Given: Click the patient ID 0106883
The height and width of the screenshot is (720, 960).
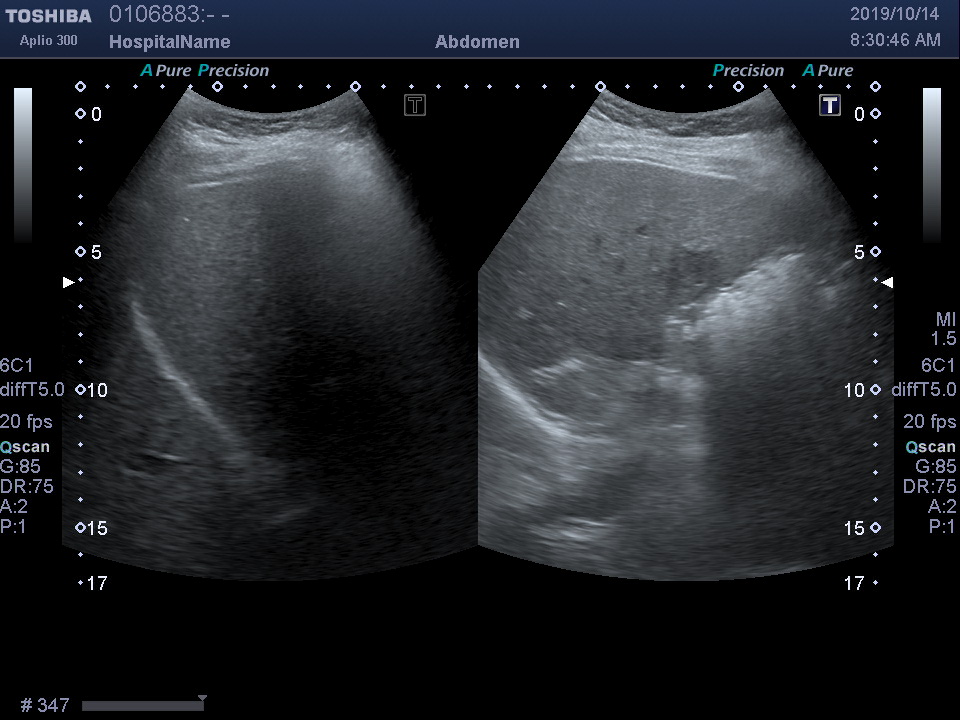Looking at the screenshot, I should pyautogui.click(x=169, y=14).
